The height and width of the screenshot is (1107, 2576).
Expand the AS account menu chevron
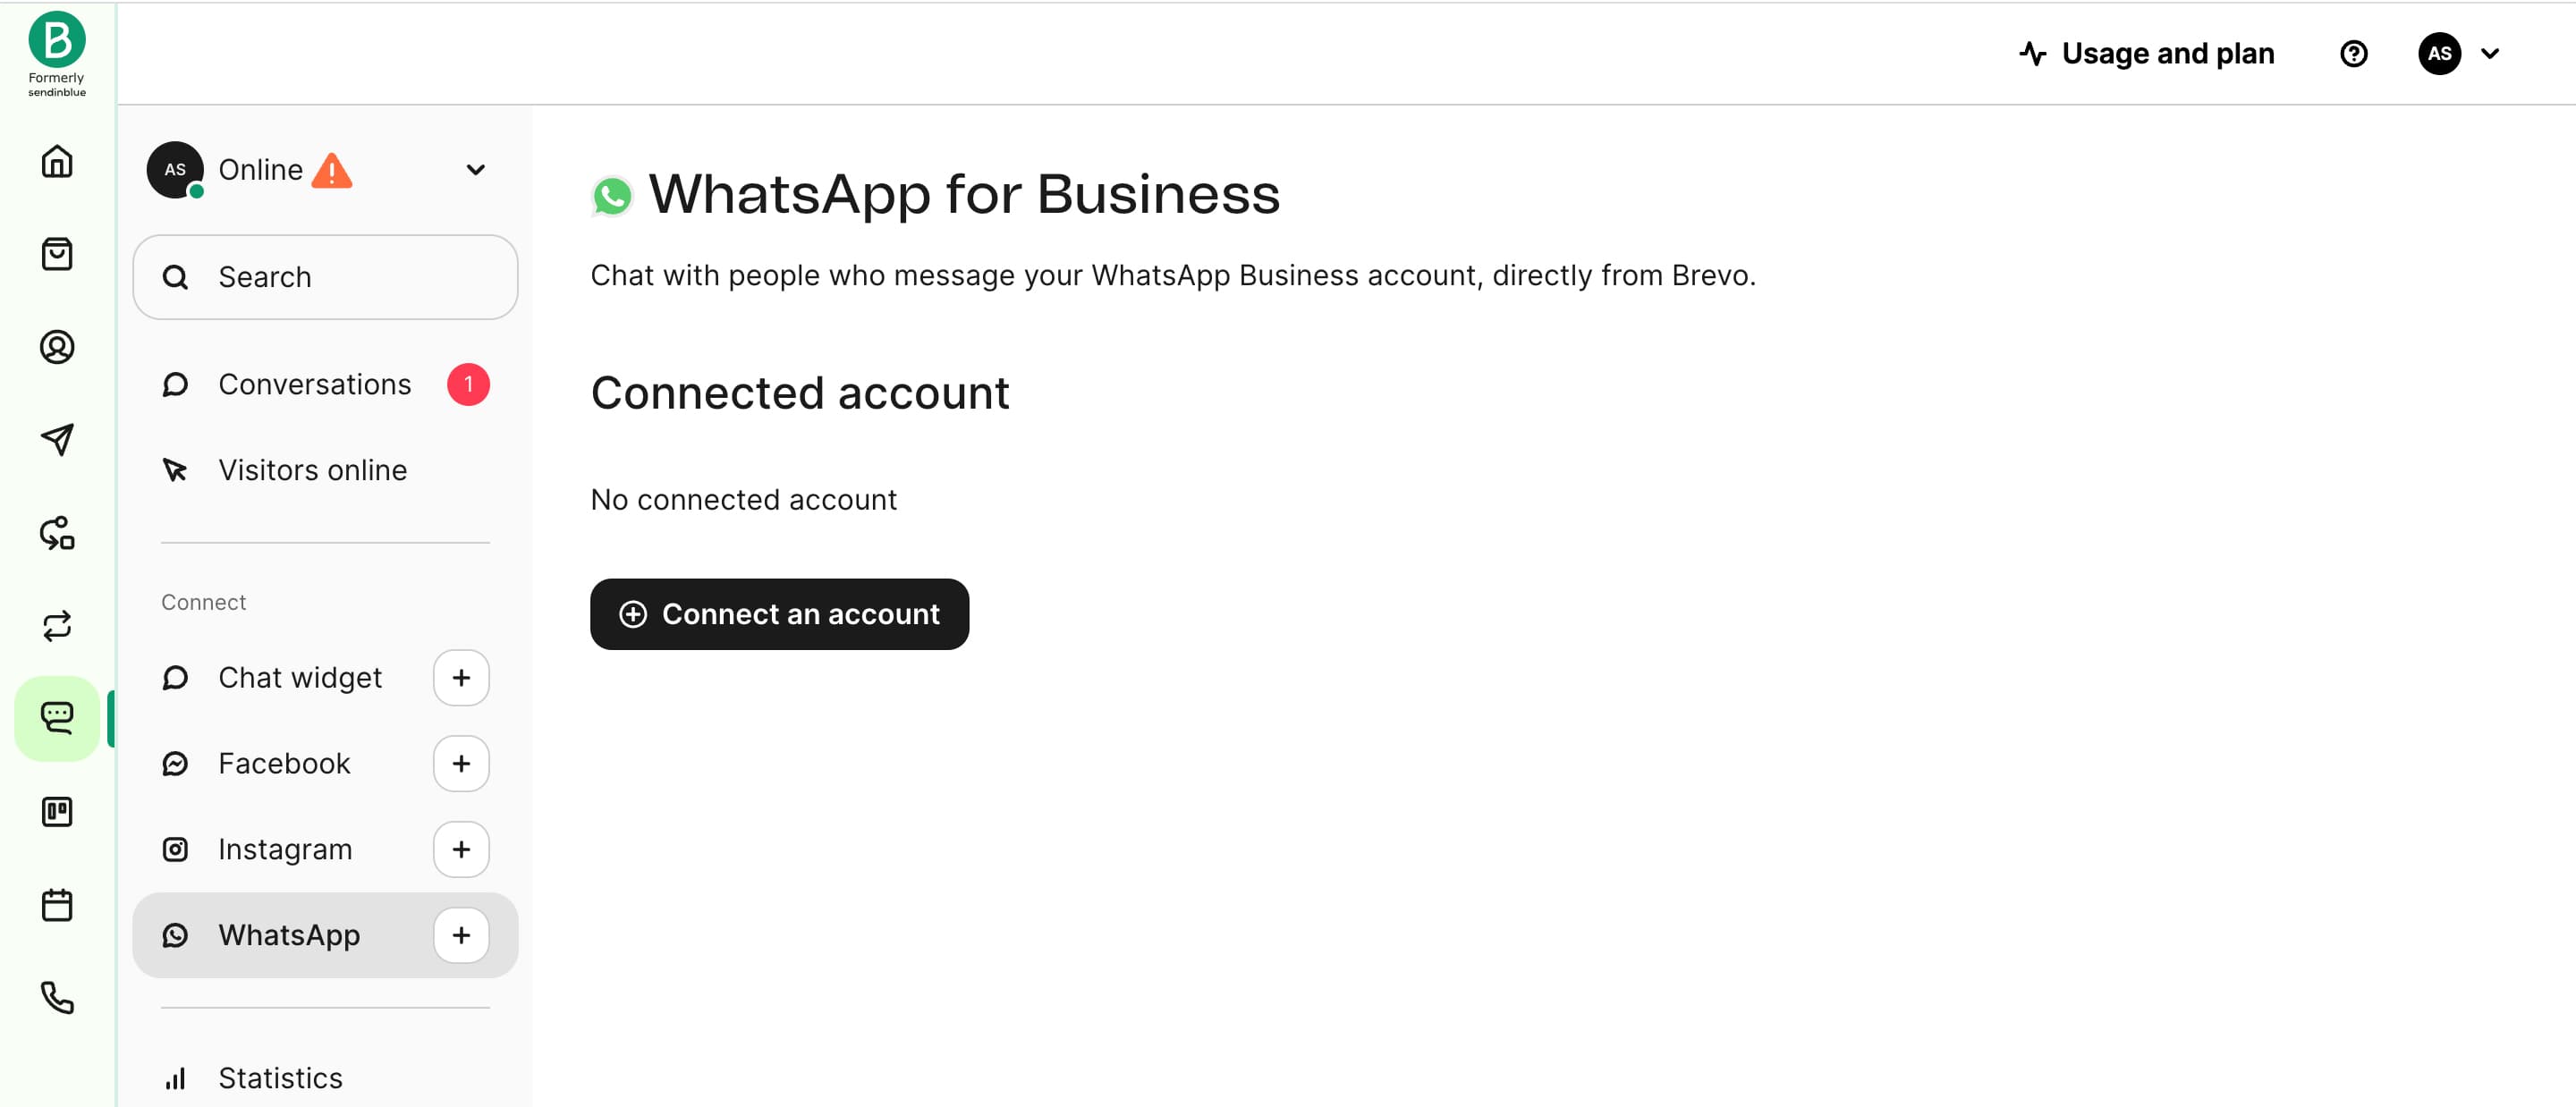pyautogui.click(x=2490, y=54)
